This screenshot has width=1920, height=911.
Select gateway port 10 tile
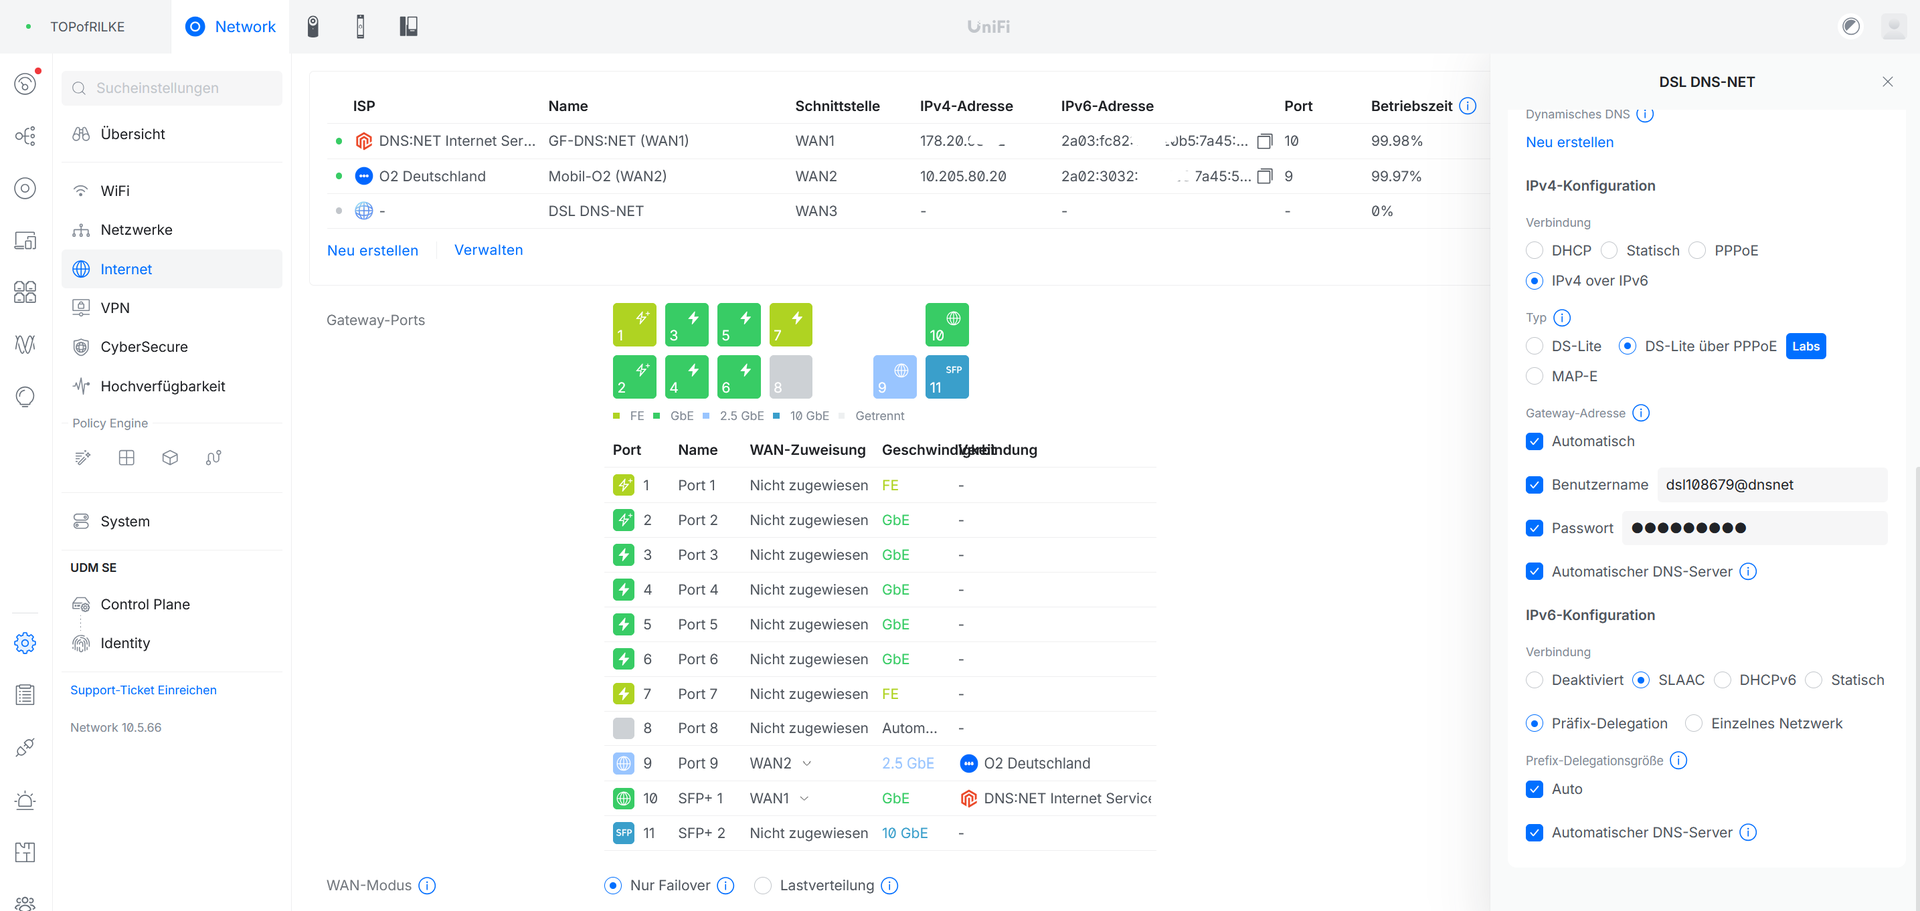tap(947, 325)
